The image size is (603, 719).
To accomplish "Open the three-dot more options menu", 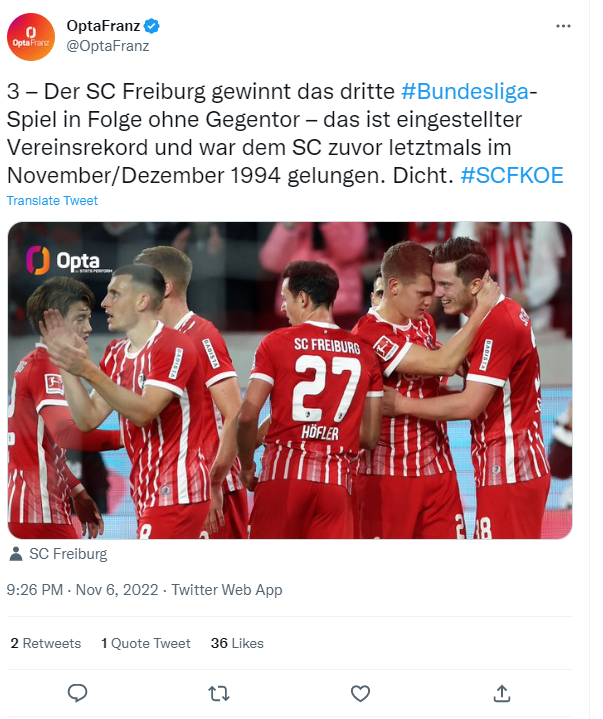I will [x=563, y=26].
